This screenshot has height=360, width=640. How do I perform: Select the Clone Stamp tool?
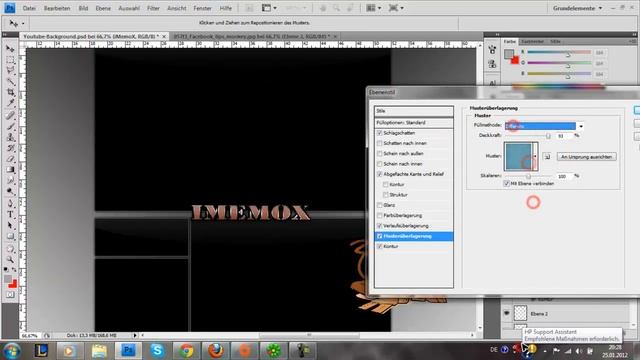click(10, 137)
